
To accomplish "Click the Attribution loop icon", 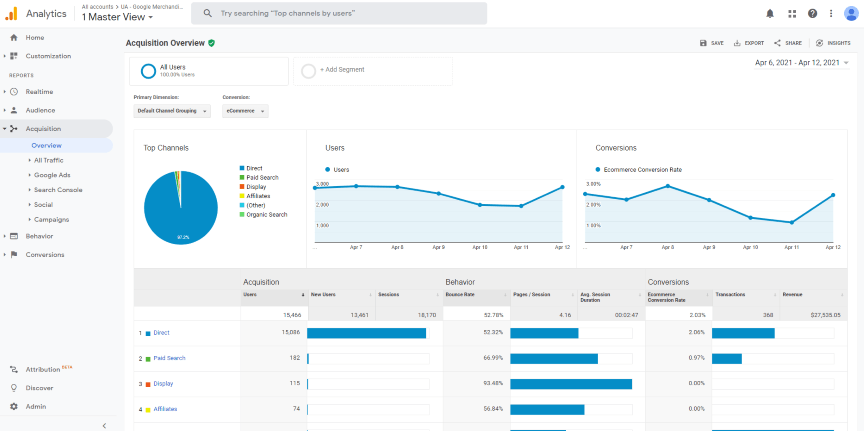I will point(14,369).
